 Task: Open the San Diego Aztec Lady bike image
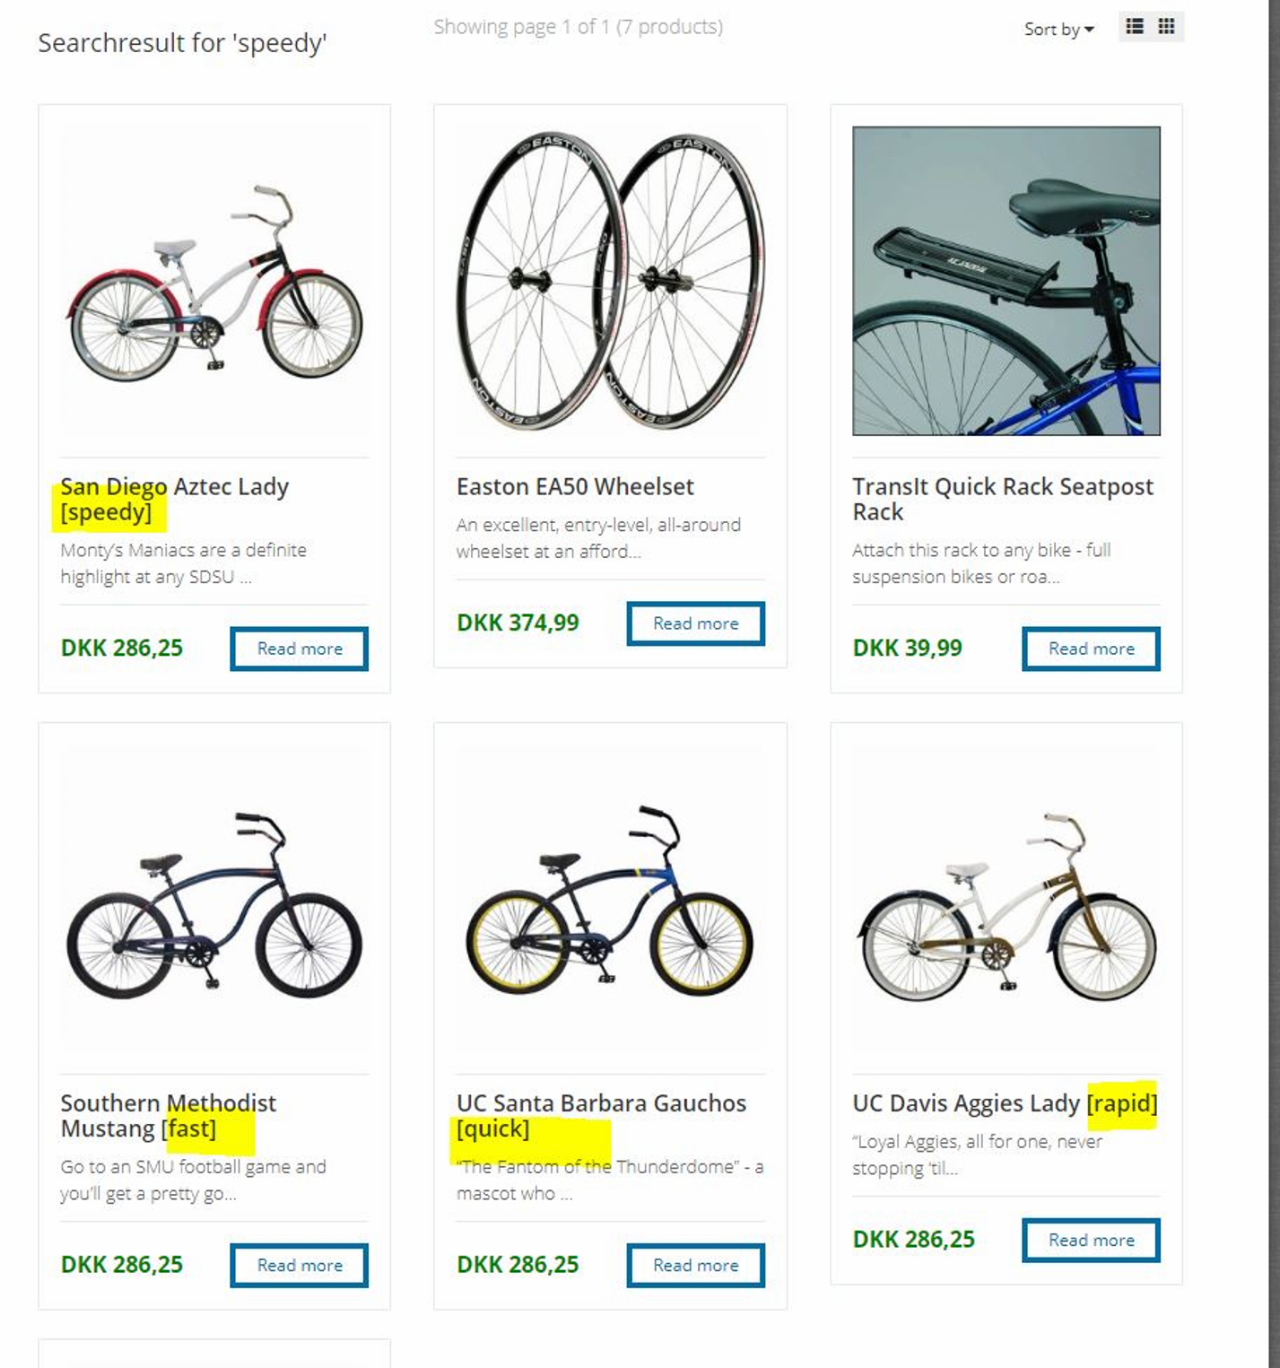[214, 282]
